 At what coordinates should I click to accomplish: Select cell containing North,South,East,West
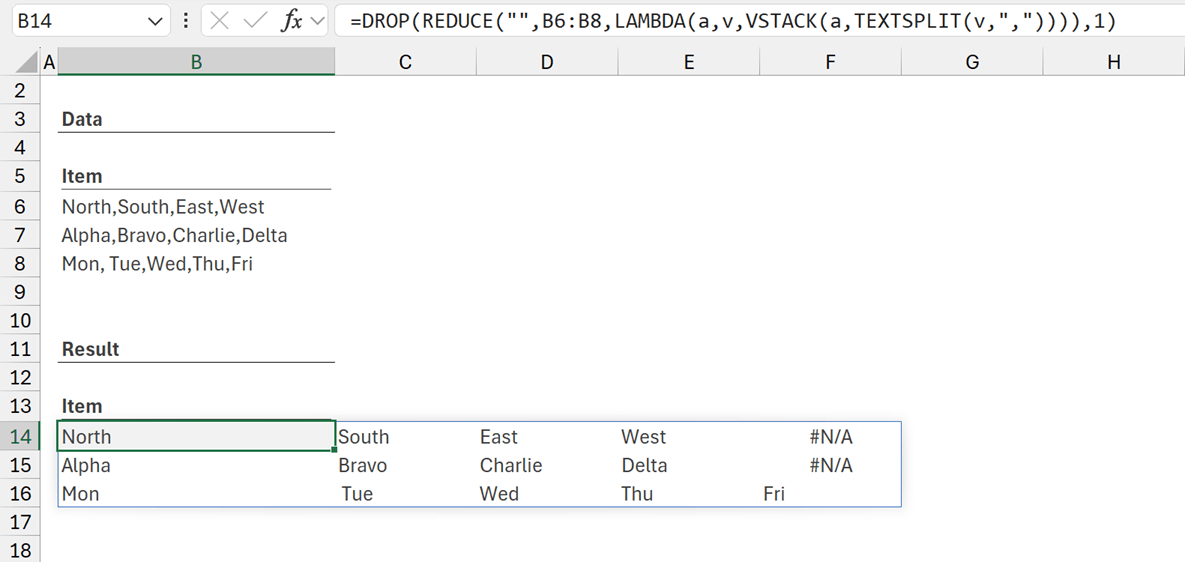[163, 207]
